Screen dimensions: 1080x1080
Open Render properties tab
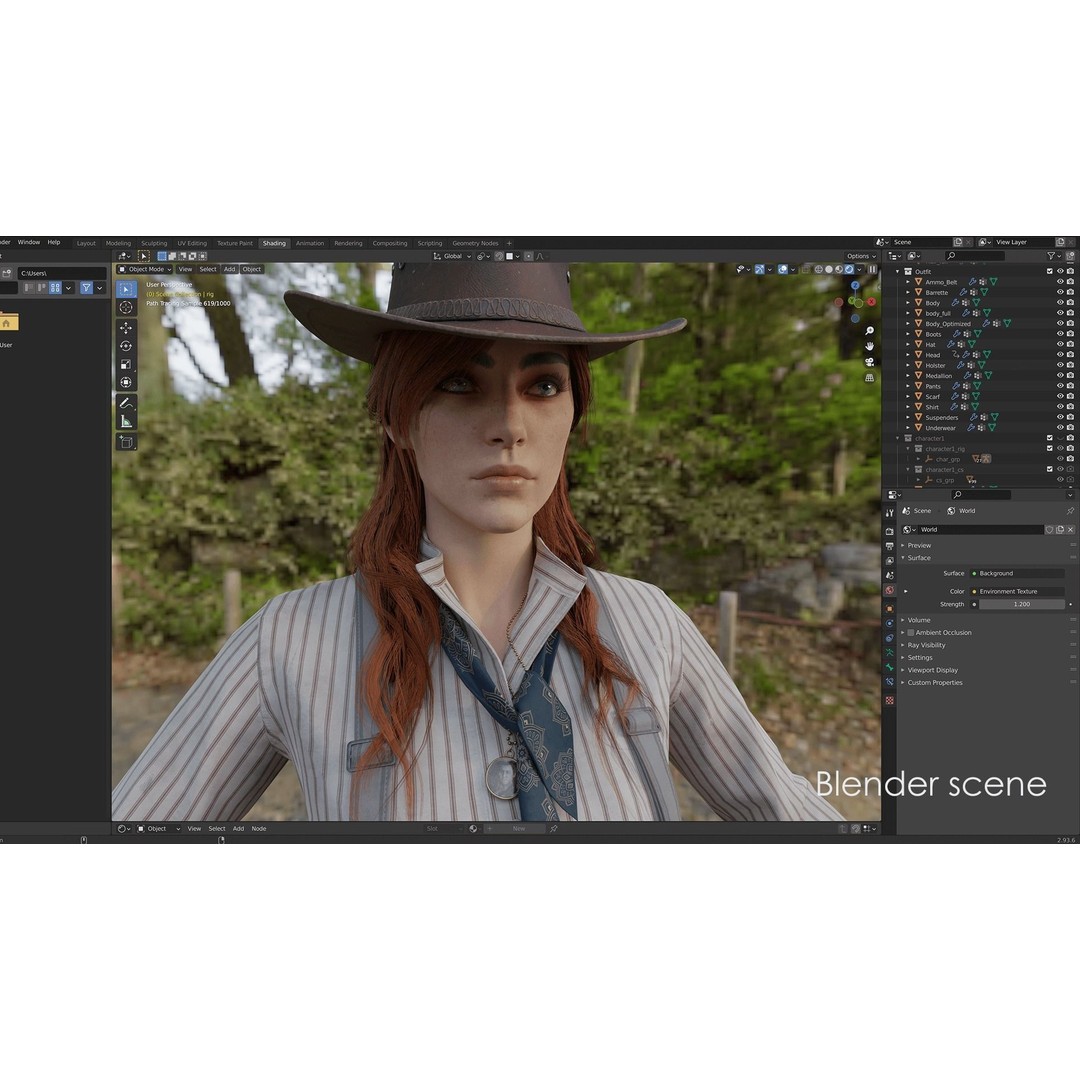click(x=889, y=532)
